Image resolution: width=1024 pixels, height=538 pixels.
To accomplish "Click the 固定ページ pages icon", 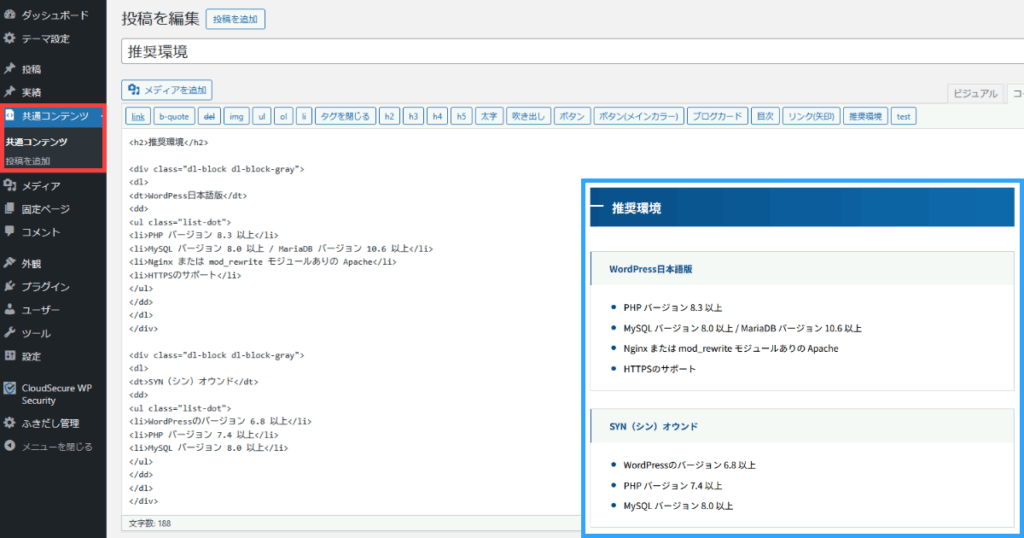I will tap(10, 209).
